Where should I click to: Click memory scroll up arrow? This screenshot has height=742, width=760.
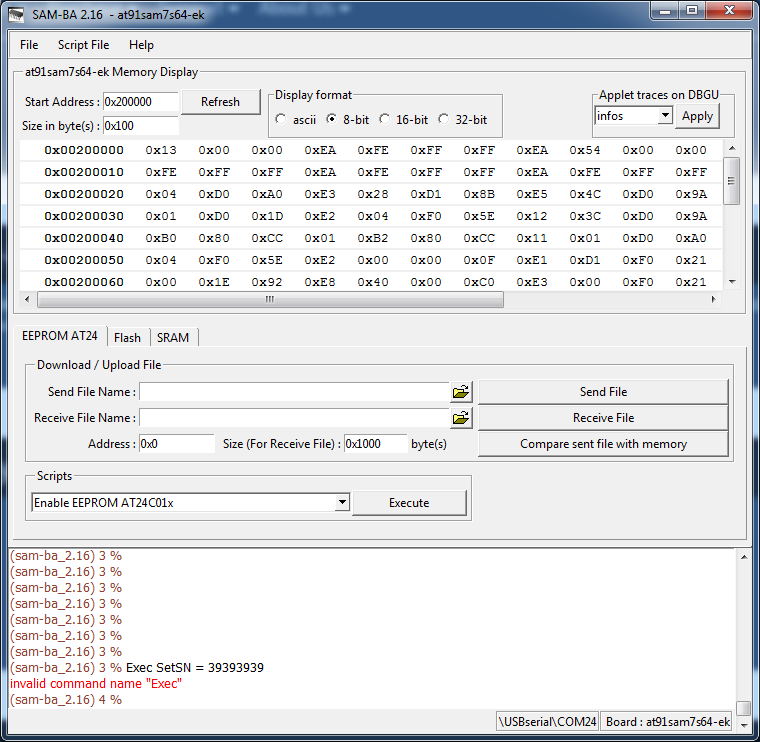[732, 148]
